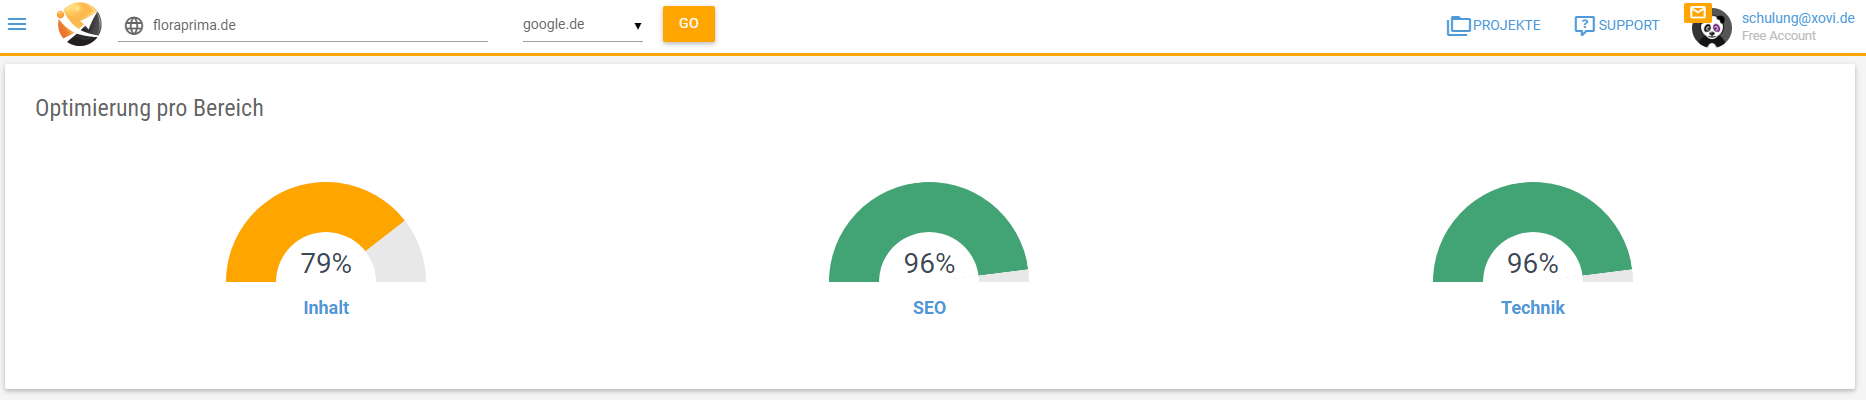
Task: Open the hamburger navigation menu
Action: tap(17, 24)
